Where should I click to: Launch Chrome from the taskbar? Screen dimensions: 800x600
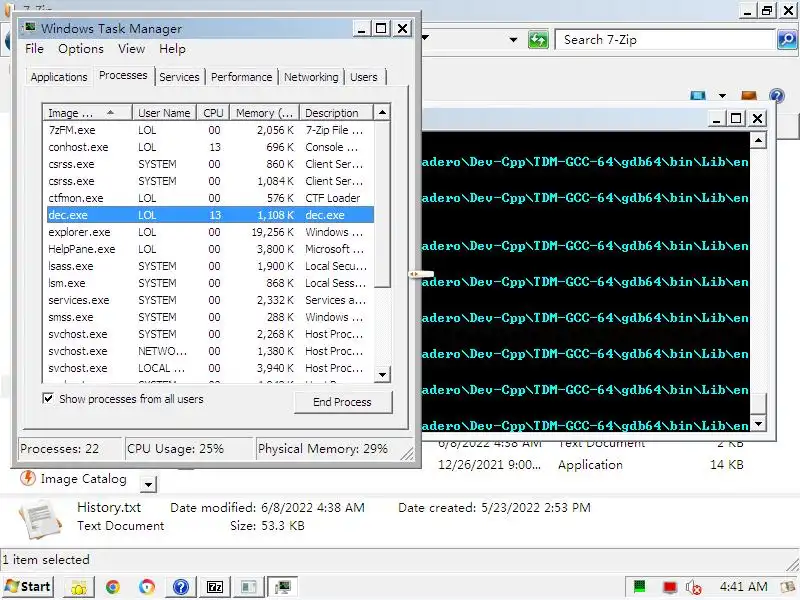(x=113, y=587)
